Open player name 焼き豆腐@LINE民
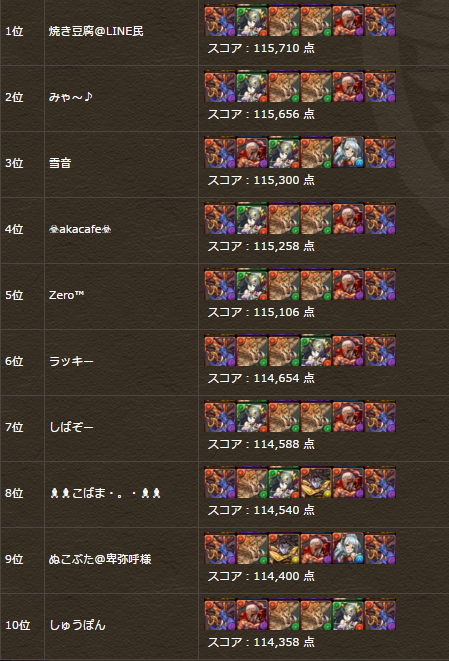 [x=96, y=31]
